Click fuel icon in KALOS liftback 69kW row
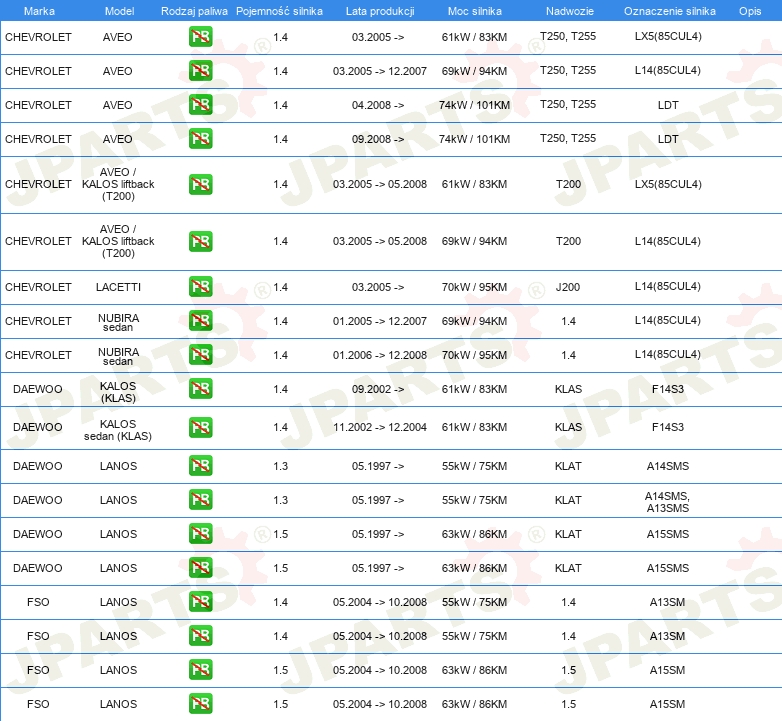This screenshot has height=721, width=782. pos(200,241)
